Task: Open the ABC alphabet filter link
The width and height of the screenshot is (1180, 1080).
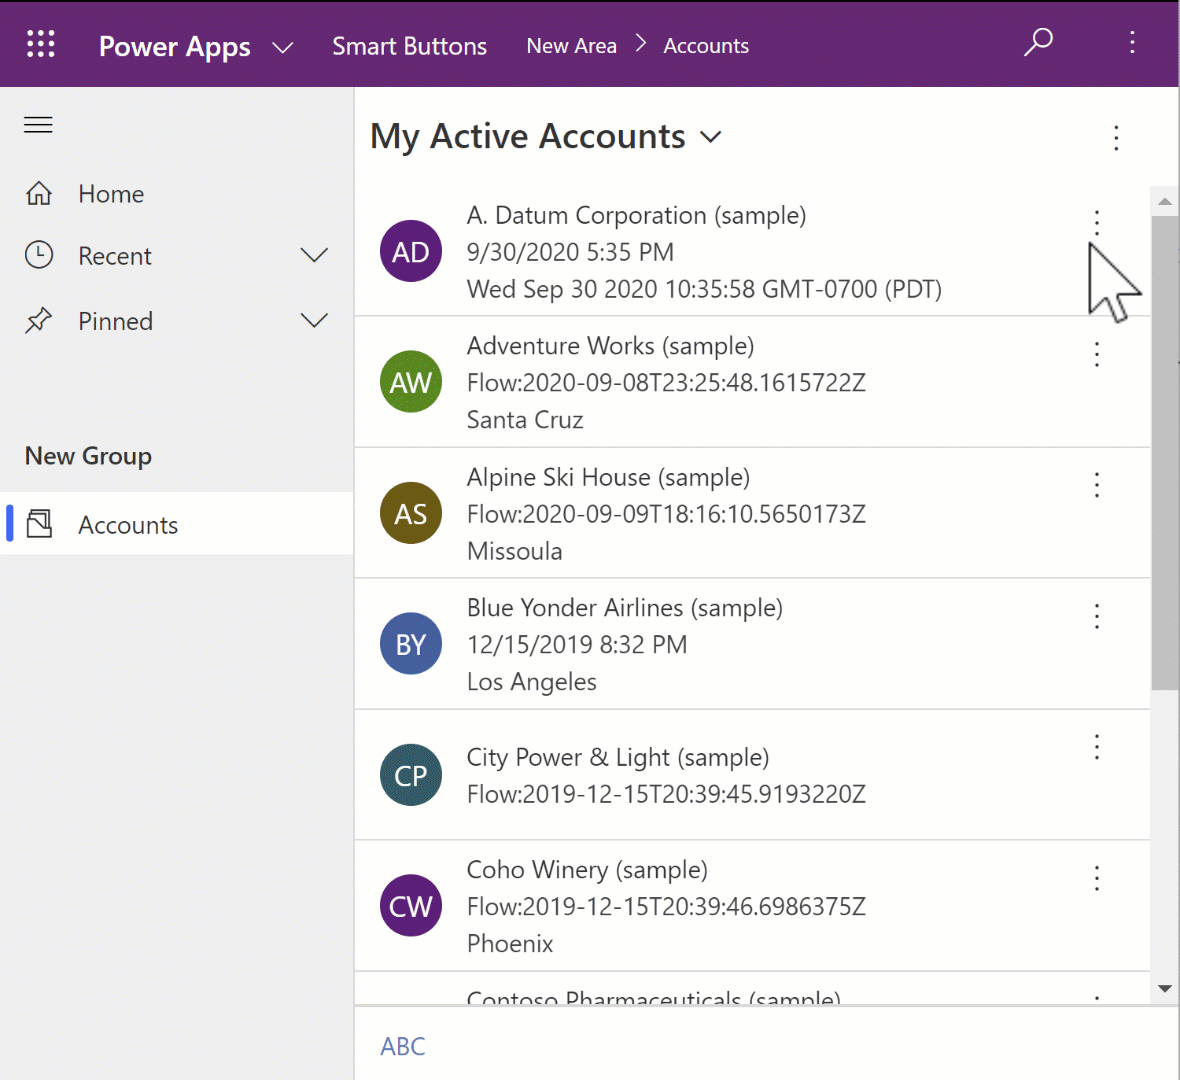Action: point(403,1046)
